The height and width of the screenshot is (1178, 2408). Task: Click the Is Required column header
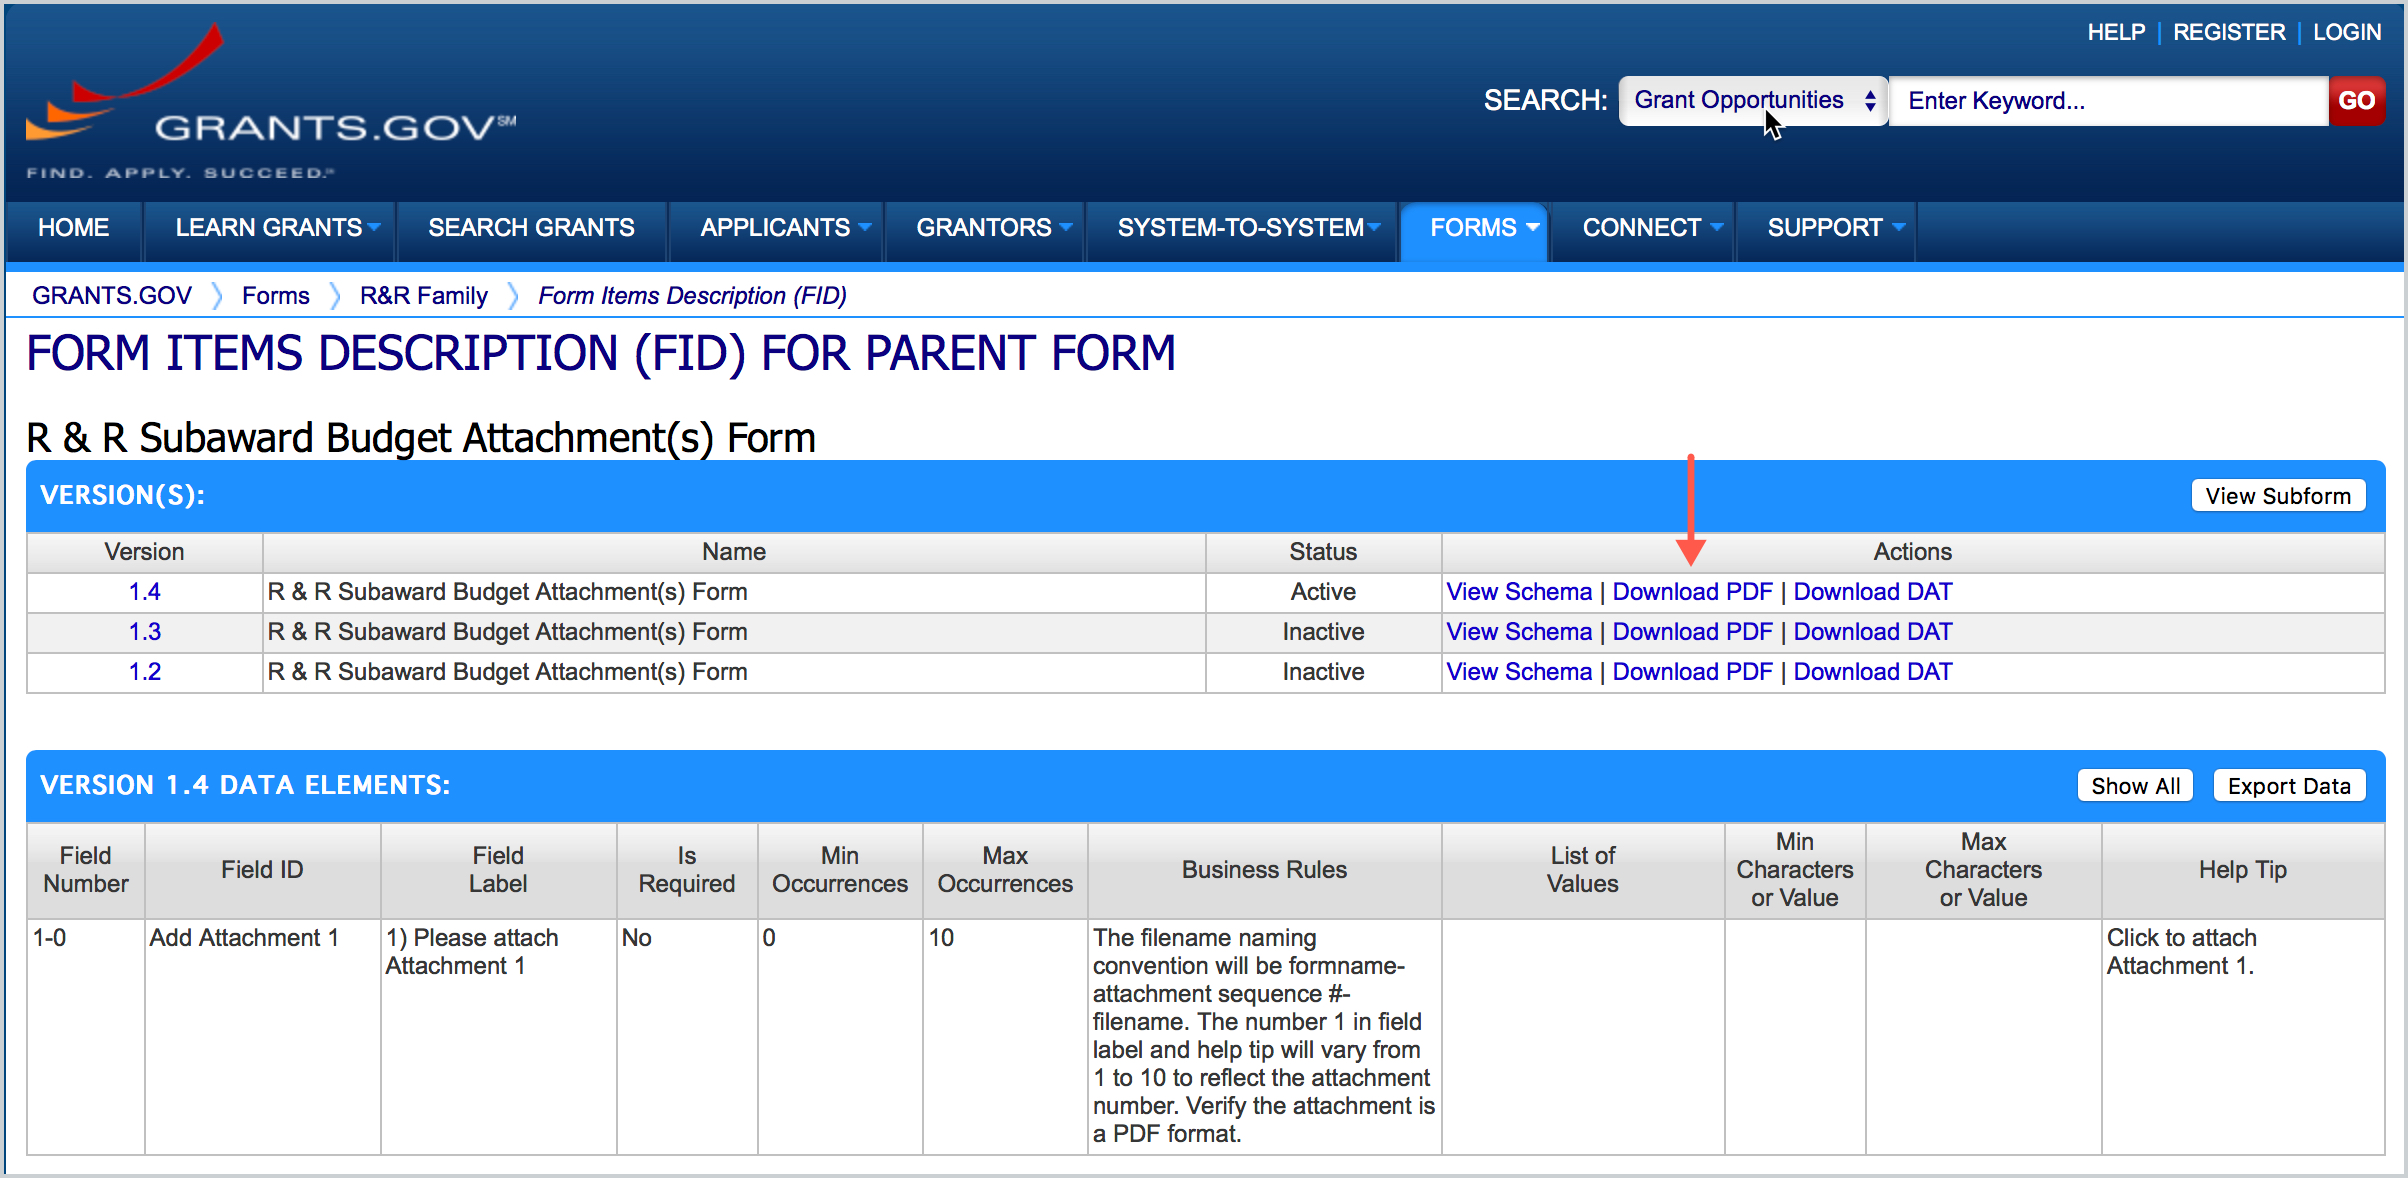tap(687, 870)
